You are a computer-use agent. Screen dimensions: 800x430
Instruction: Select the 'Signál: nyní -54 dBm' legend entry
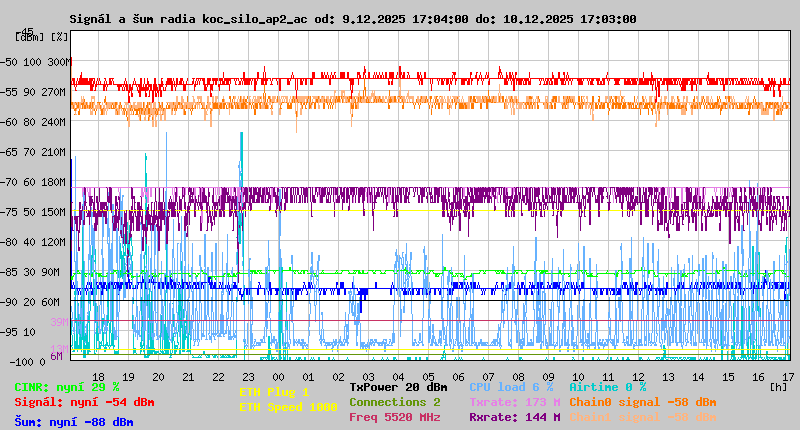coord(84,402)
